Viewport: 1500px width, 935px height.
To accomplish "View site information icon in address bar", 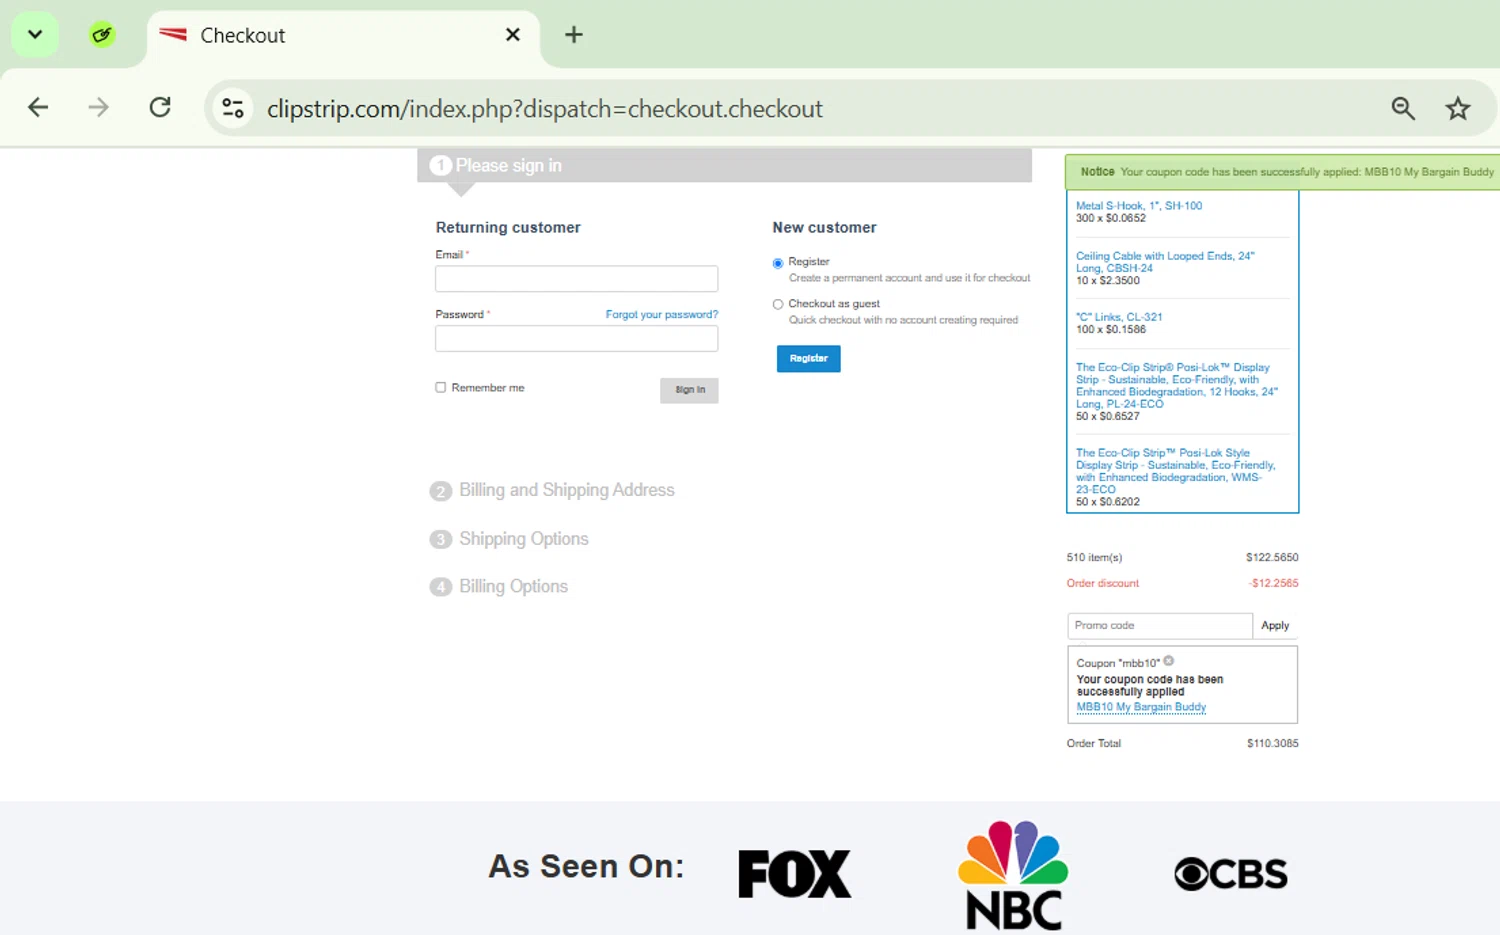I will click(233, 108).
